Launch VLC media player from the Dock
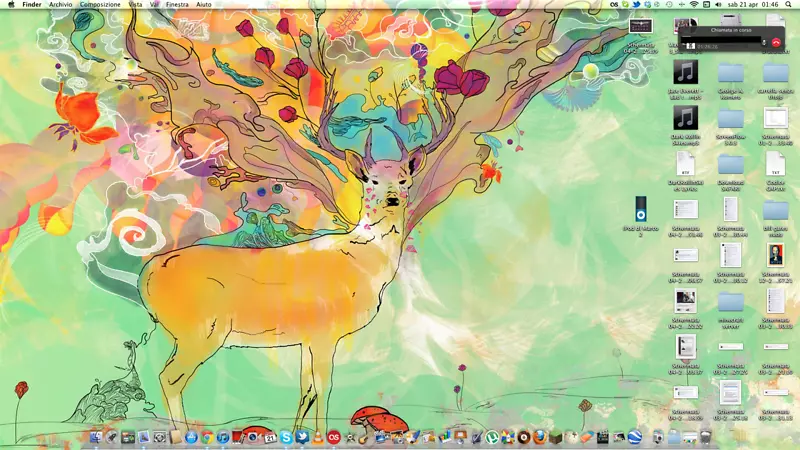 point(318,437)
